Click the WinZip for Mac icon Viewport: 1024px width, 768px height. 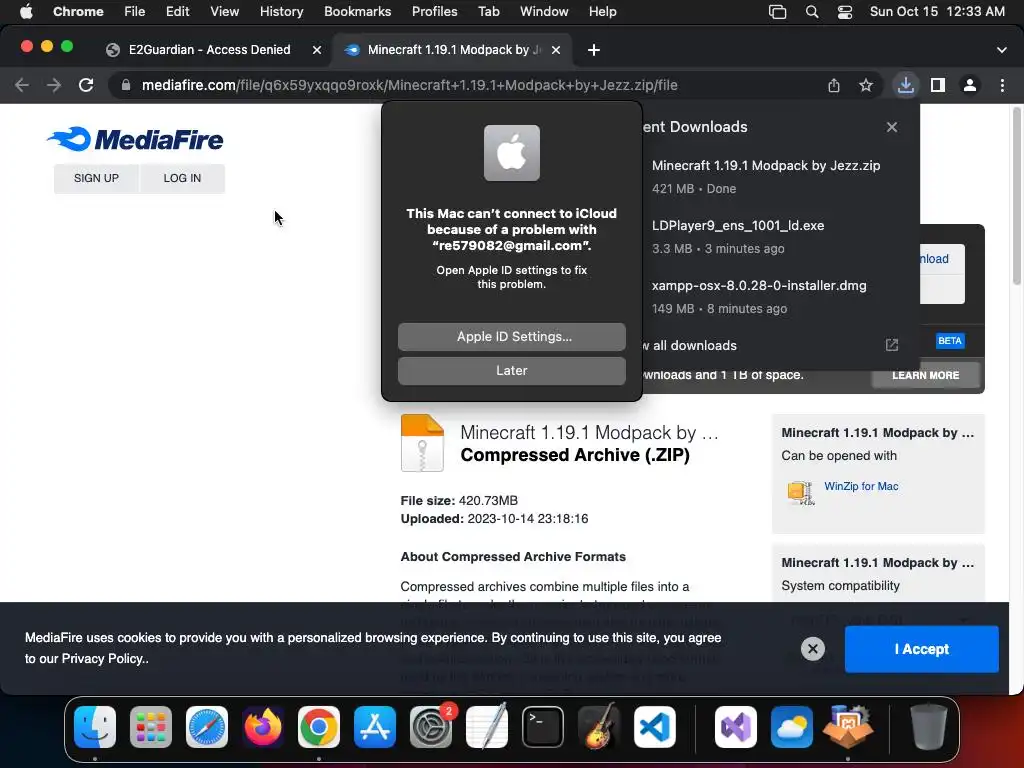click(801, 492)
